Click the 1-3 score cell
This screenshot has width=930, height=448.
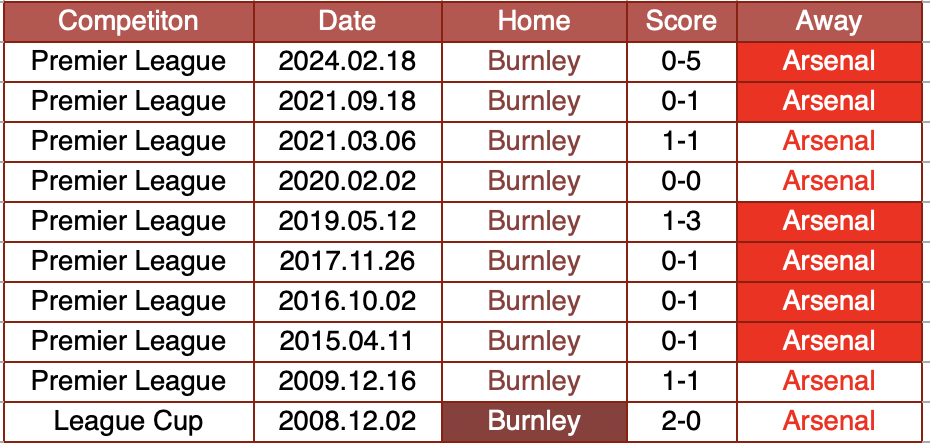click(681, 221)
